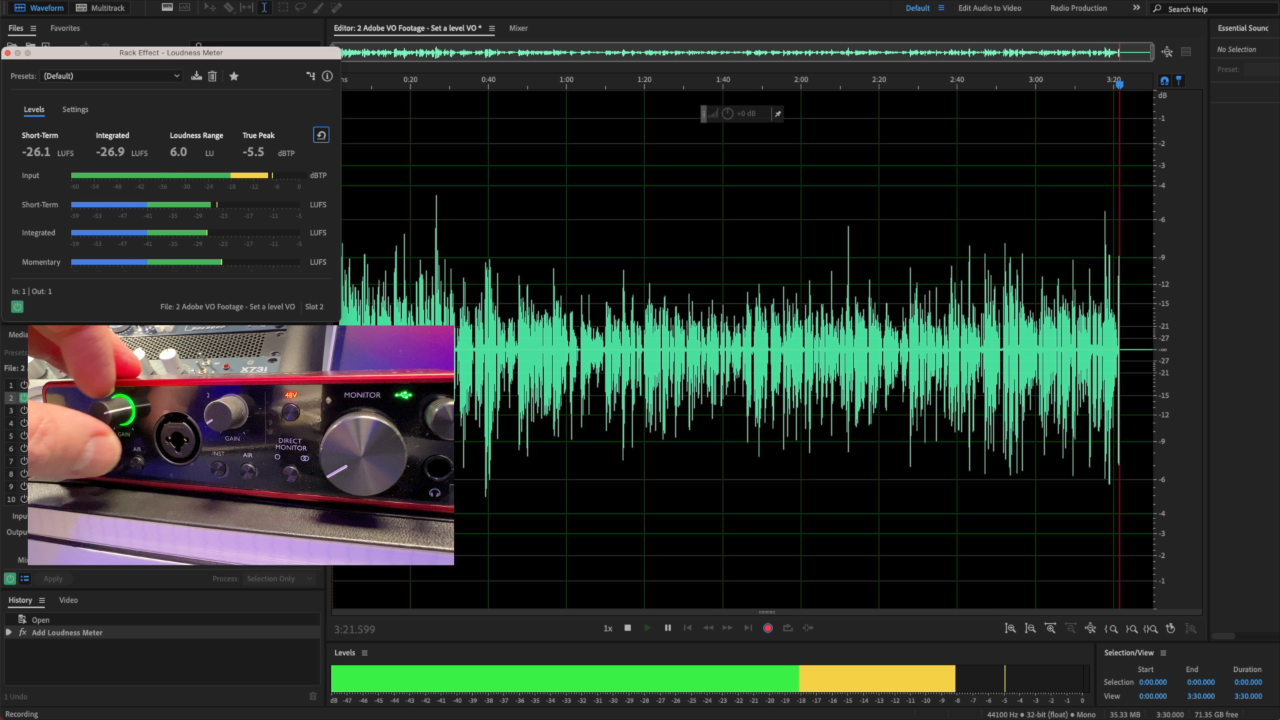The width and height of the screenshot is (1280, 720).
Task: Reset the Loudness Meter readings
Action: coord(321,135)
